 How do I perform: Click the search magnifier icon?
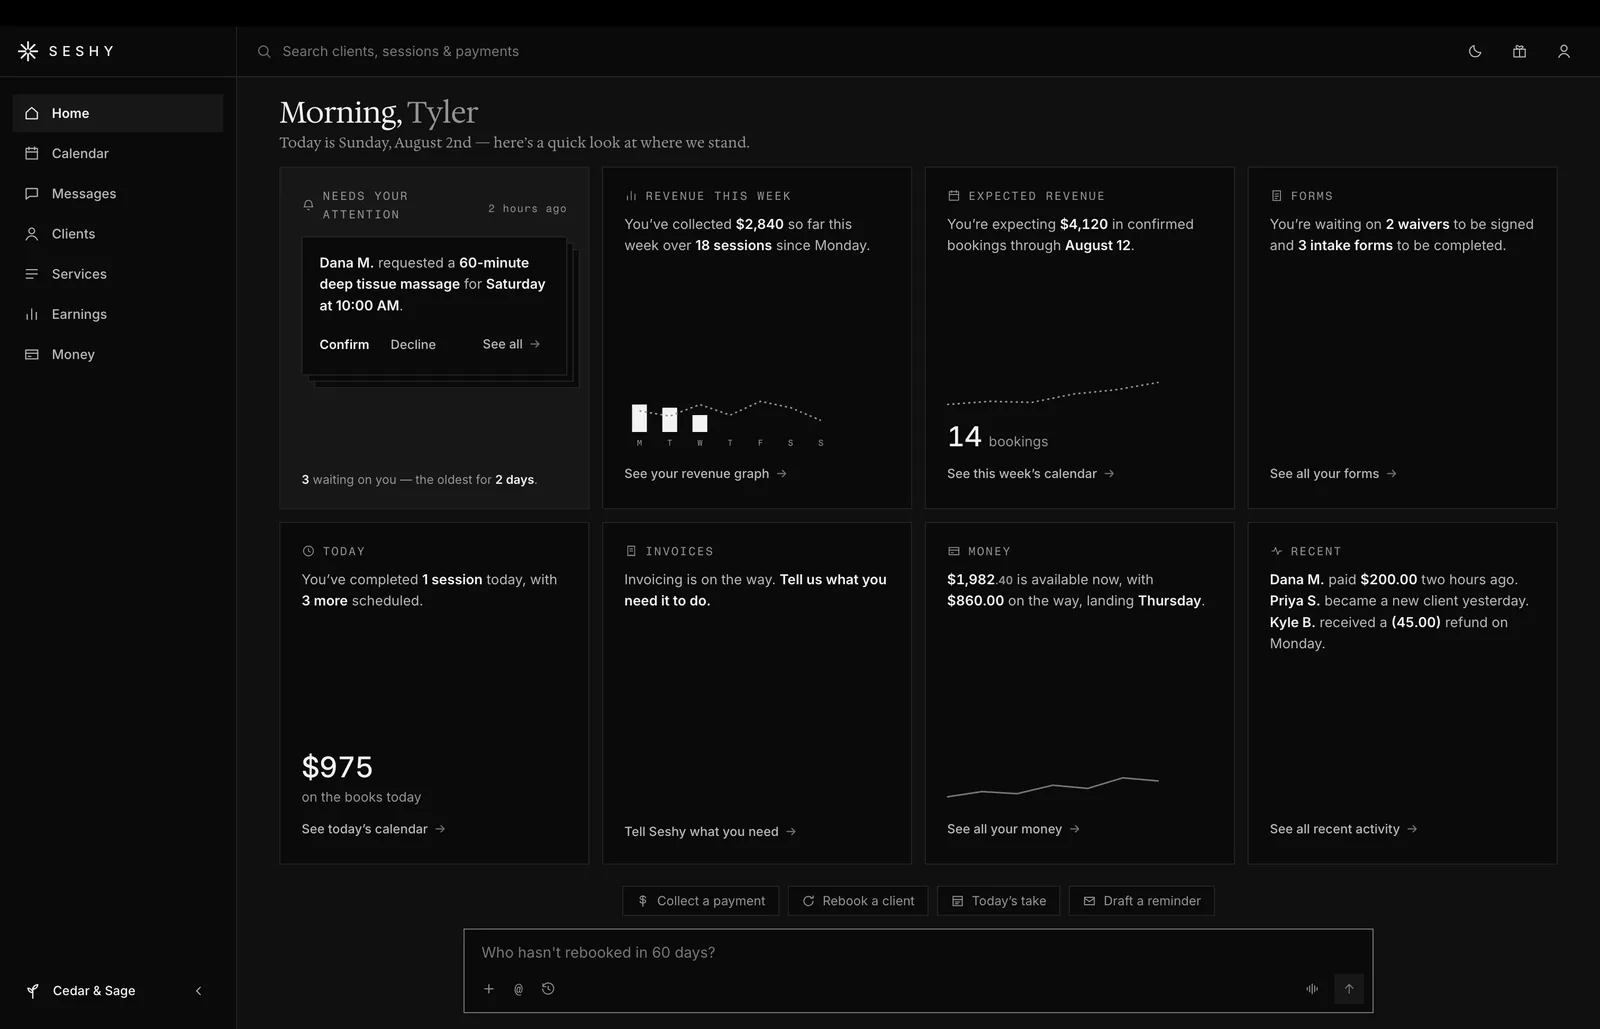pyautogui.click(x=264, y=51)
